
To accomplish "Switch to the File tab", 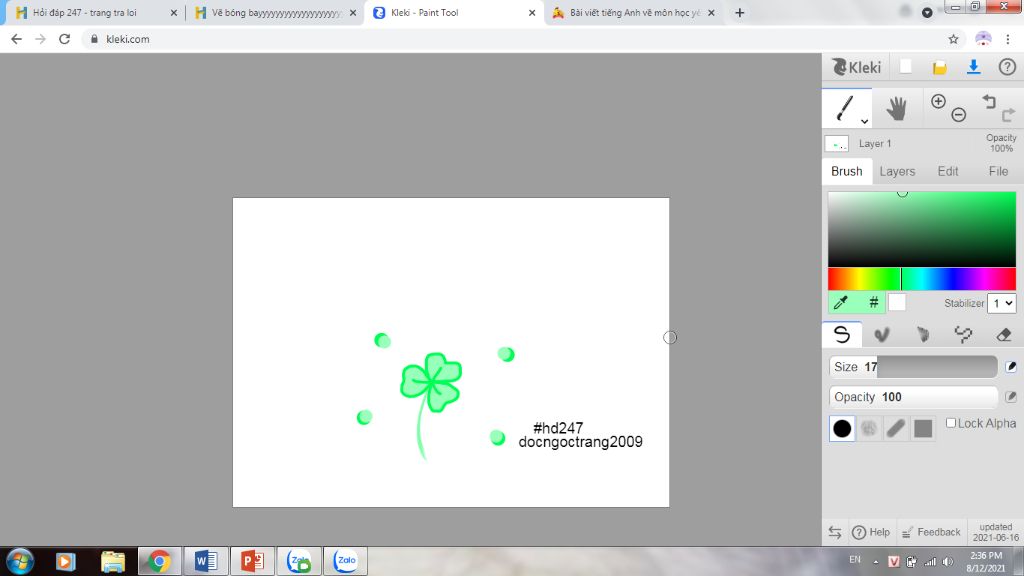I will (x=998, y=171).
